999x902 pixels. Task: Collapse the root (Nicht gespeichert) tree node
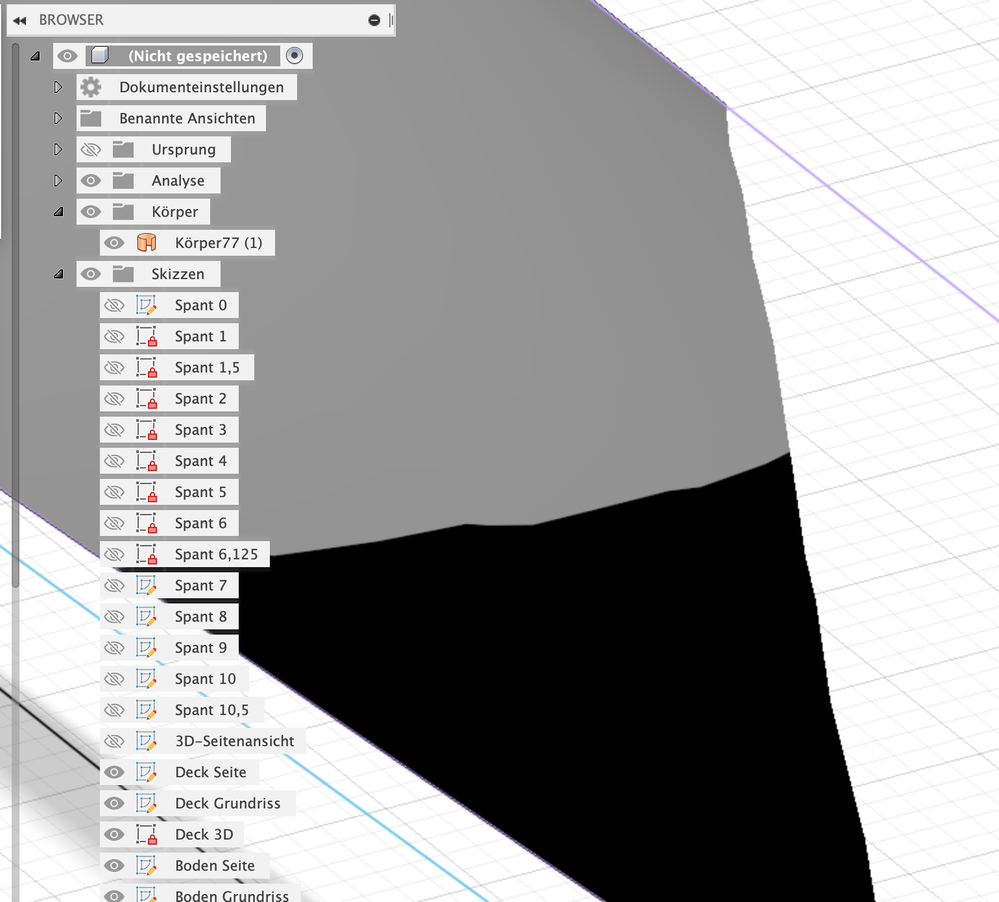[x=35, y=56]
